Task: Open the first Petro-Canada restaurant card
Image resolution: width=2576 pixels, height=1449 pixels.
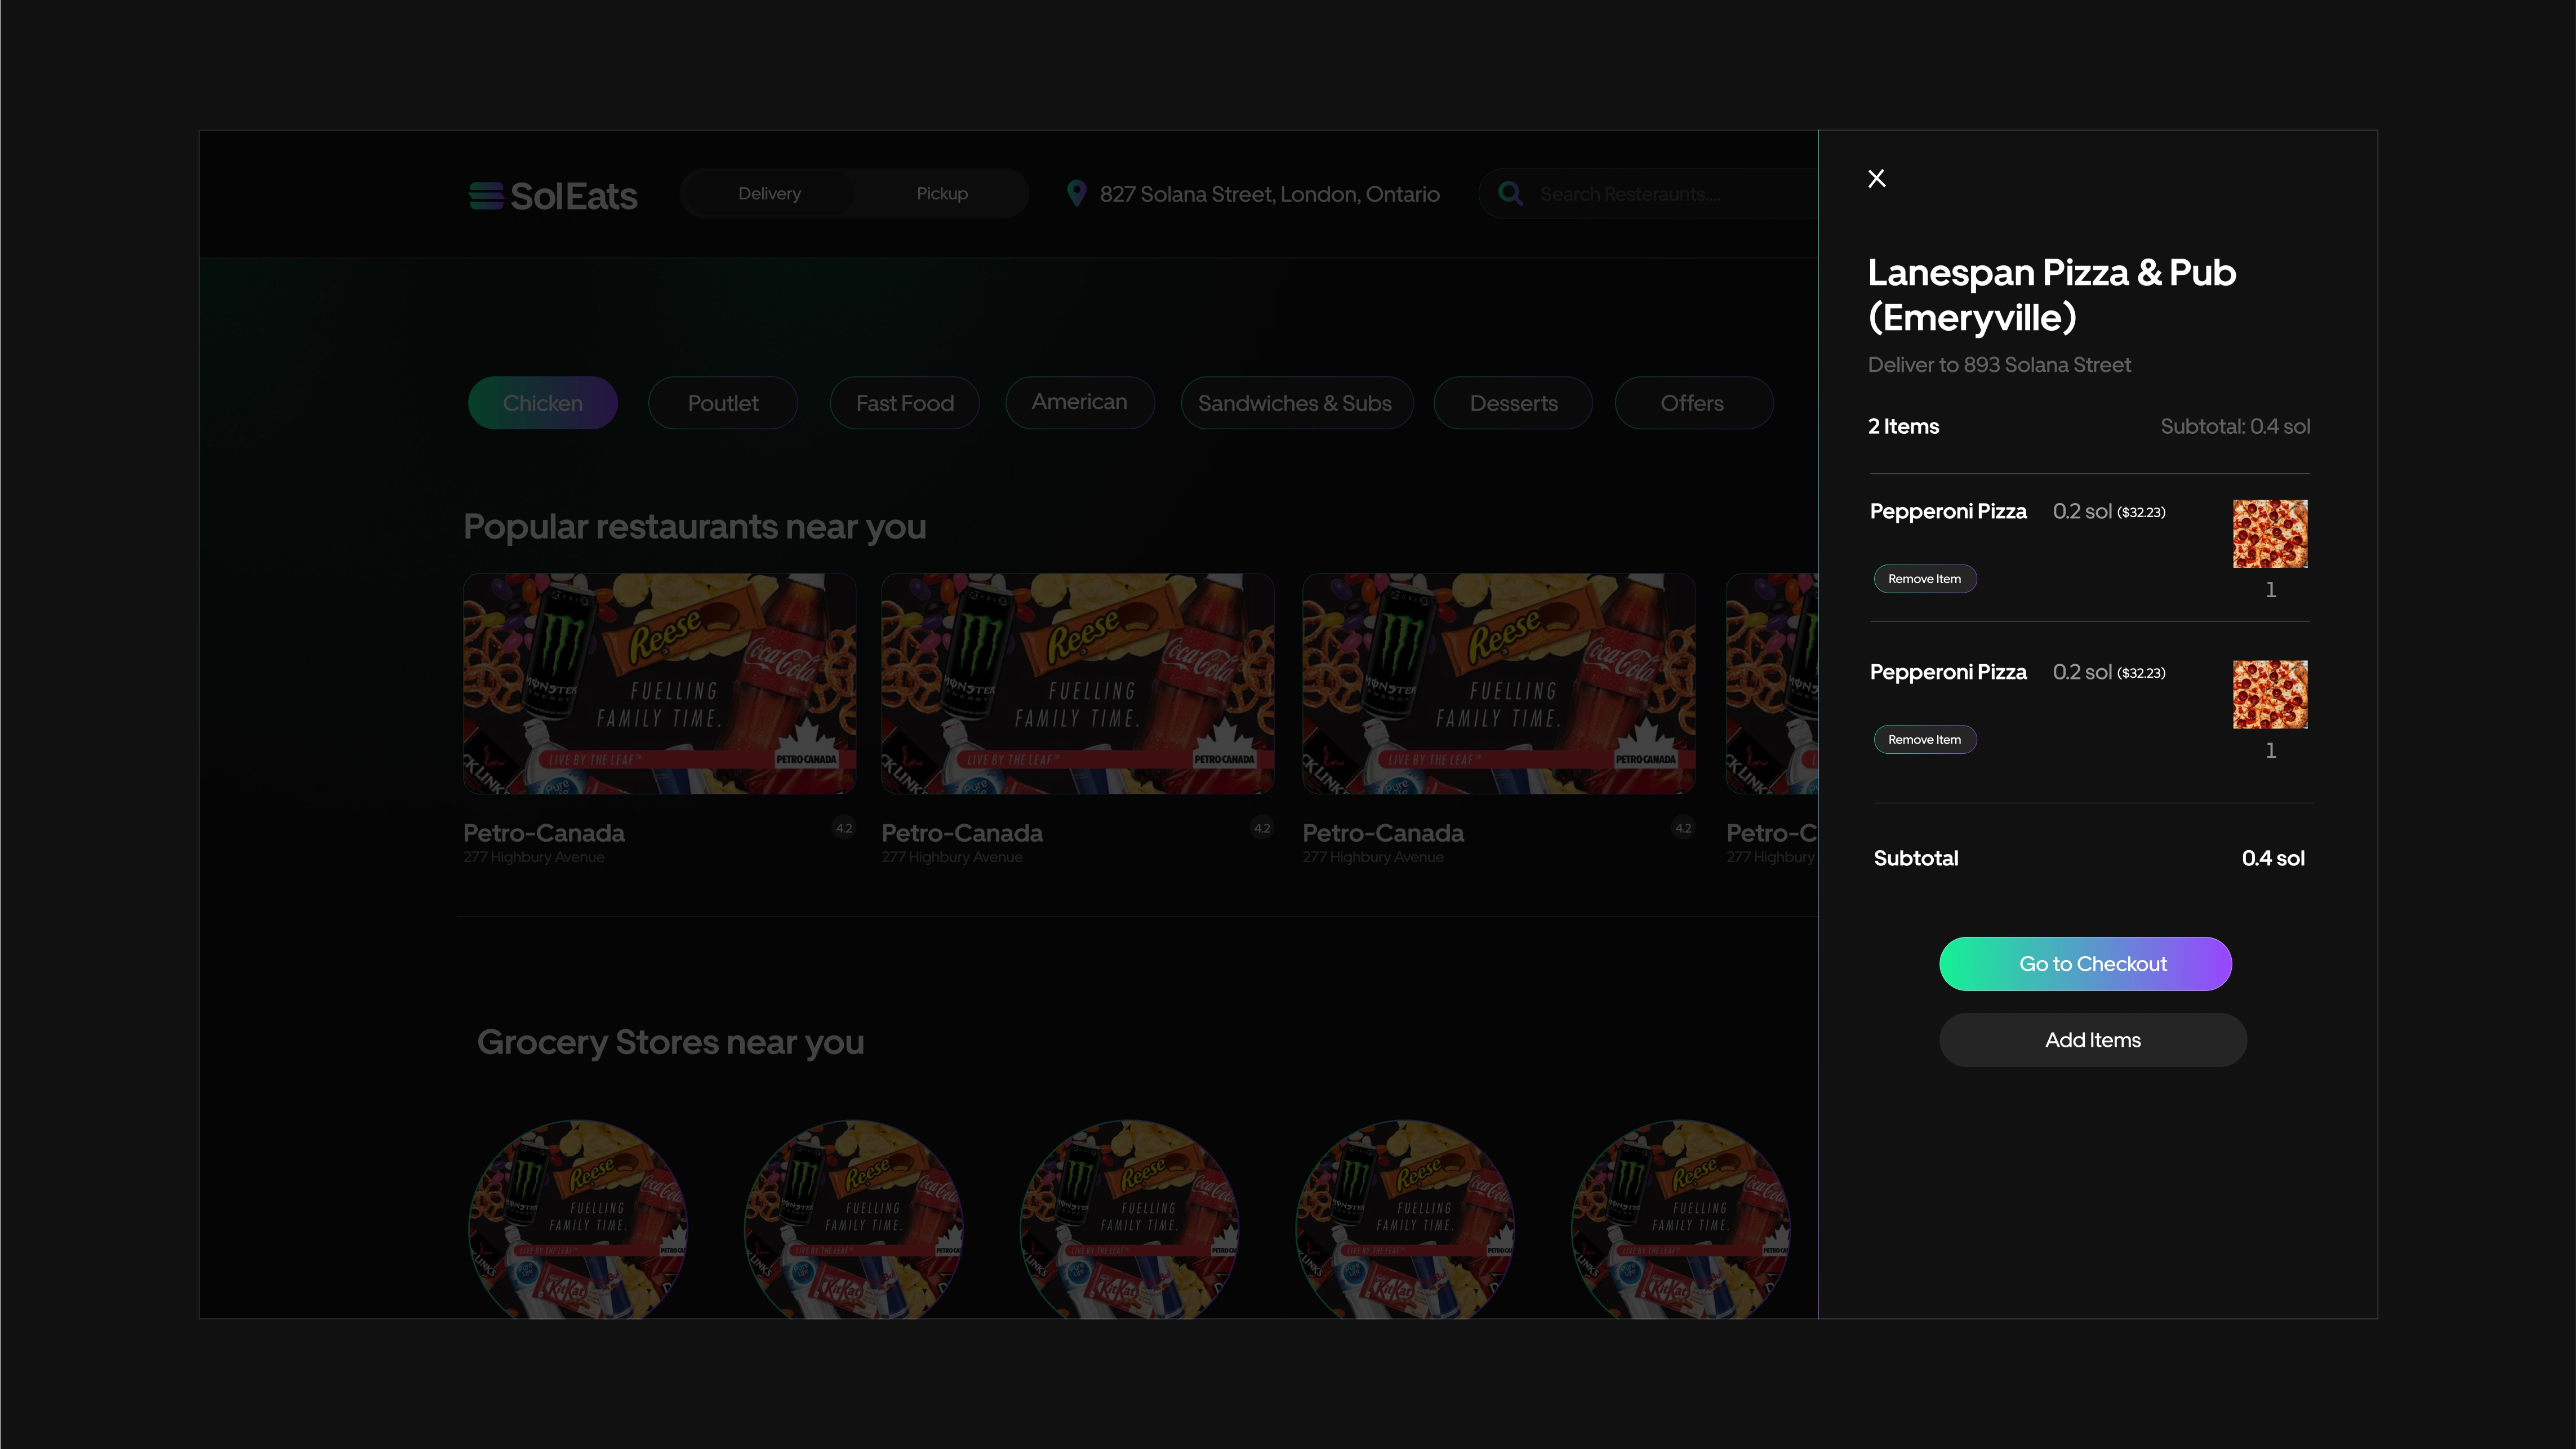Action: pos(659,684)
